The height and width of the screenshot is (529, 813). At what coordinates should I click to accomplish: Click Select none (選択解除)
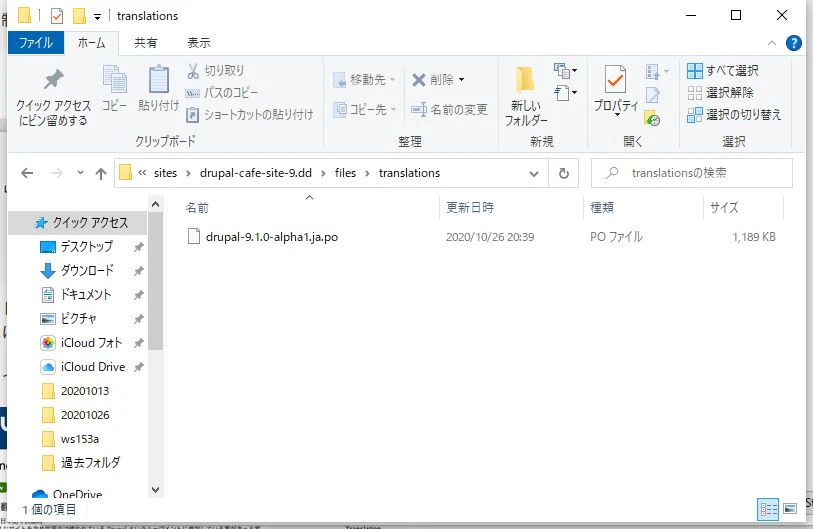point(721,93)
